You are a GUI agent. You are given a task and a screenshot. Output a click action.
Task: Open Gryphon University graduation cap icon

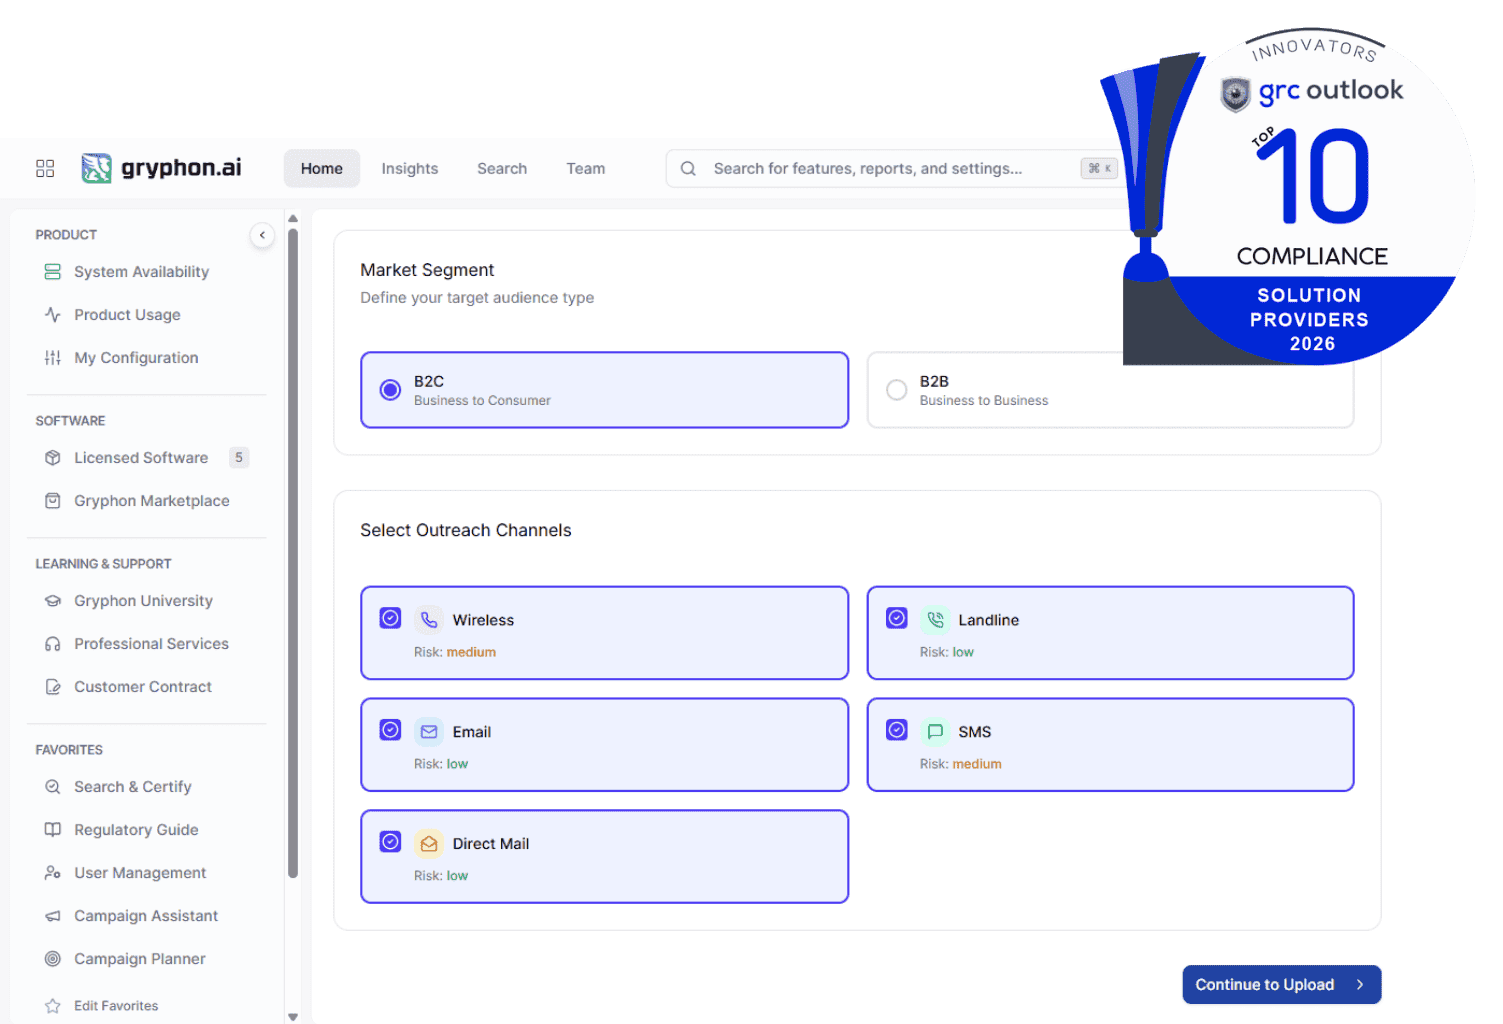(x=53, y=601)
